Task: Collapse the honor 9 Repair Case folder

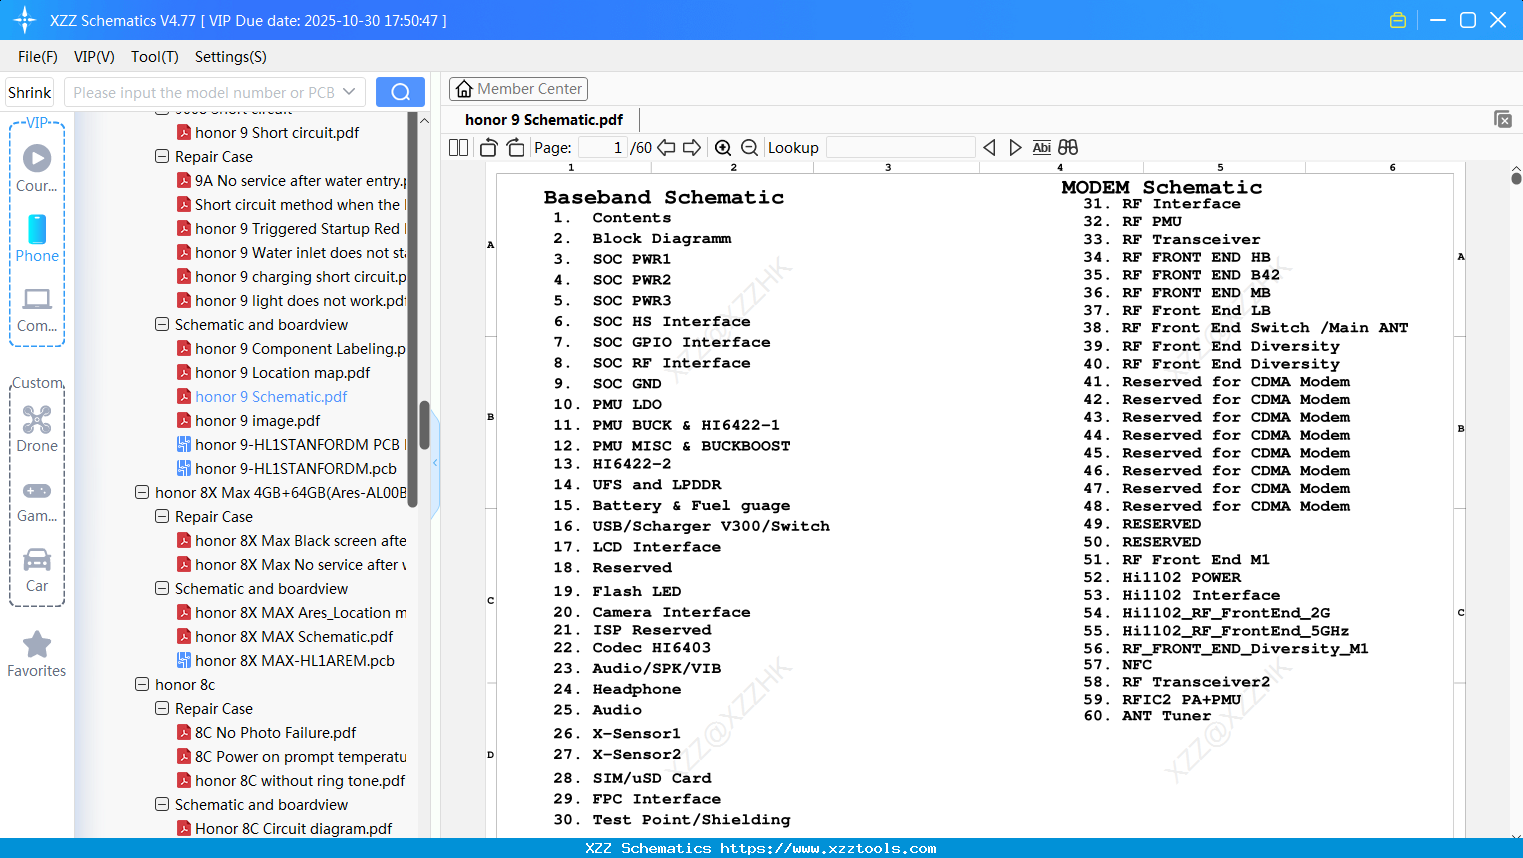Action: pyautogui.click(x=162, y=156)
